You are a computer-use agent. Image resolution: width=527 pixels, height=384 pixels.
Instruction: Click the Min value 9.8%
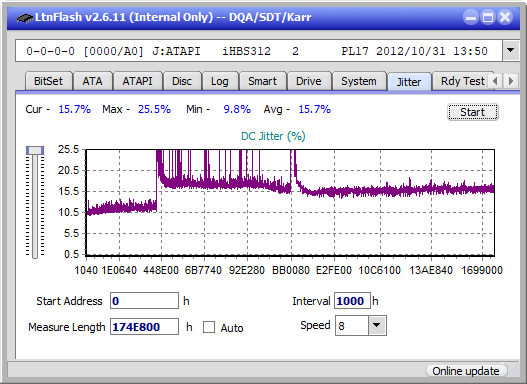pos(237,109)
